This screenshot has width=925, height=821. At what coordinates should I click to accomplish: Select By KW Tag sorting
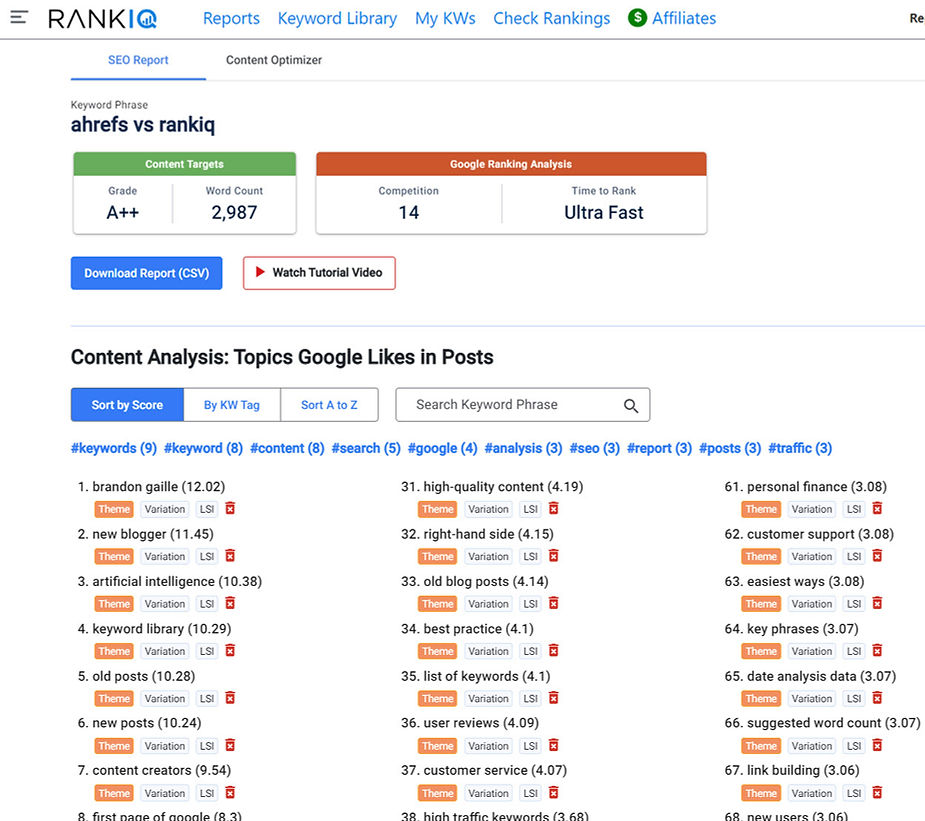coord(232,405)
